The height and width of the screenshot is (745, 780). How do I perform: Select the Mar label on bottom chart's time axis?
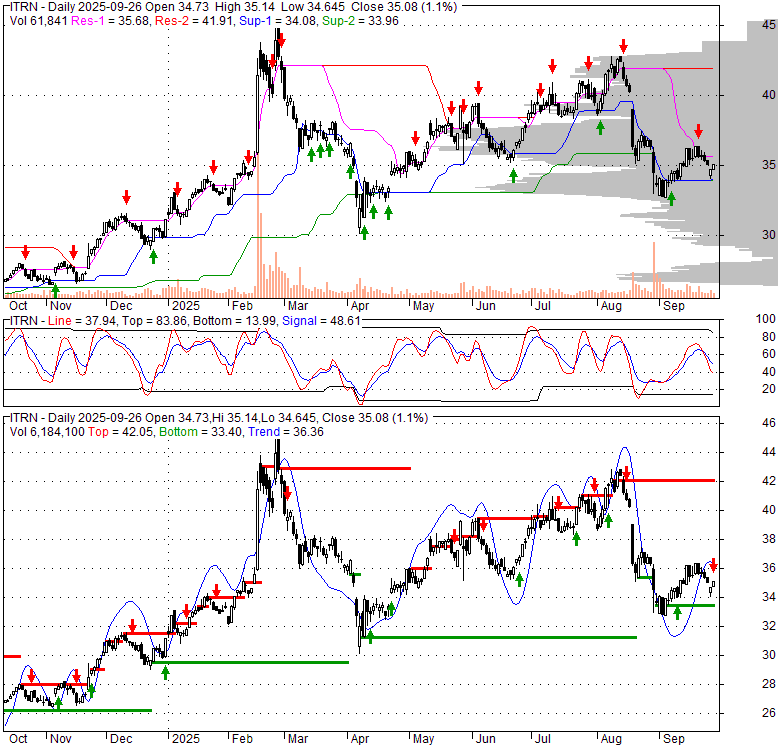pos(298,739)
